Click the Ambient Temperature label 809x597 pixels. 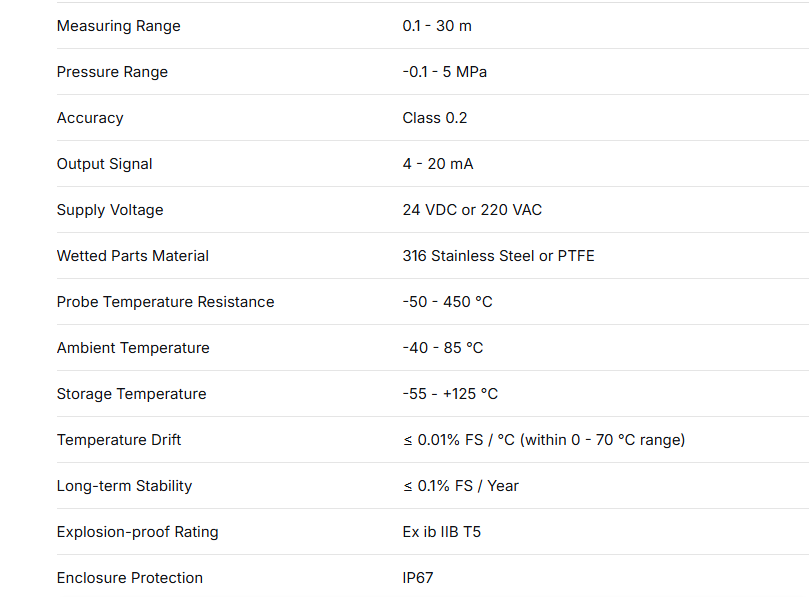pos(133,348)
